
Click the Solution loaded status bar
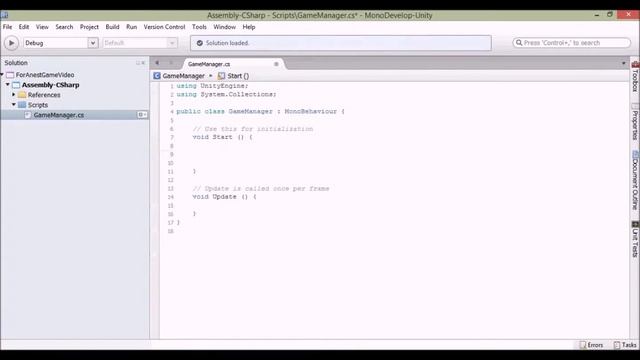(x=341, y=43)
